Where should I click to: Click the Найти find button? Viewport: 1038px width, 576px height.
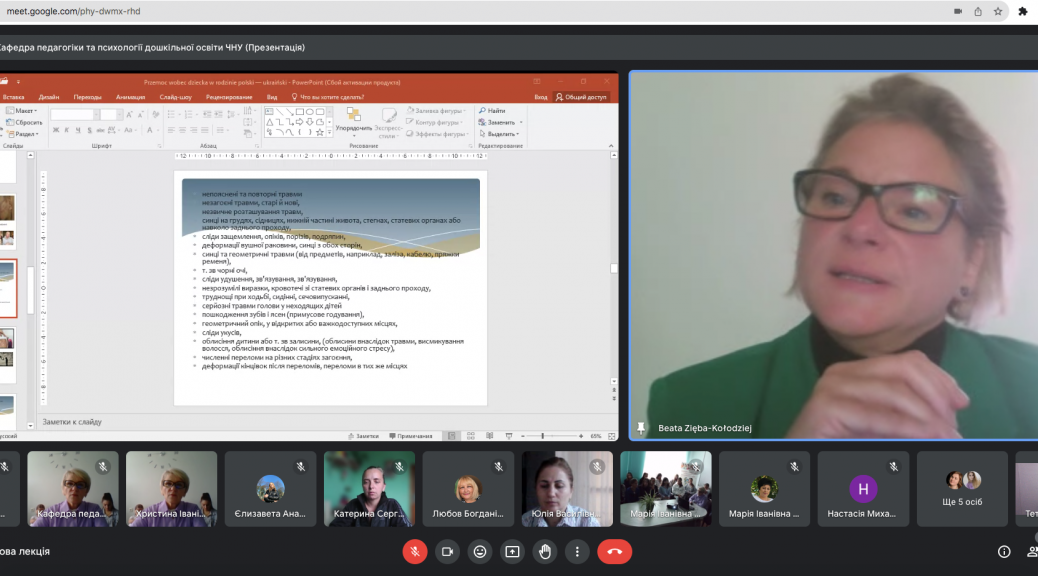click(492, 111)
